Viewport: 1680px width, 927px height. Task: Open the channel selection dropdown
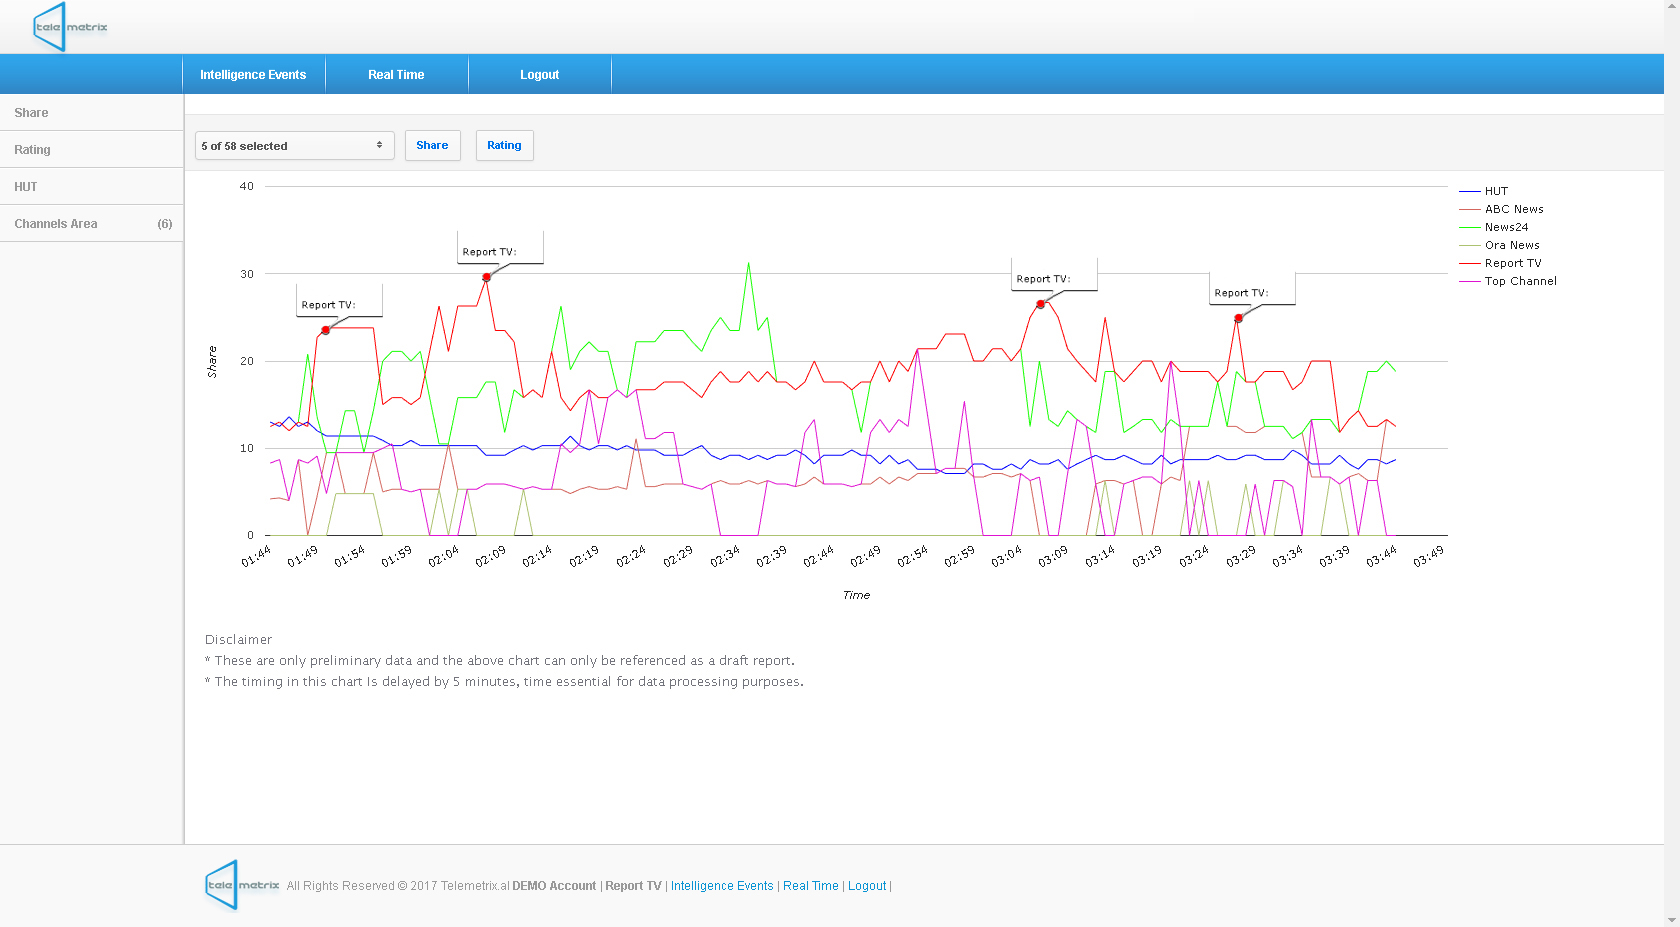tap(294, 146)
